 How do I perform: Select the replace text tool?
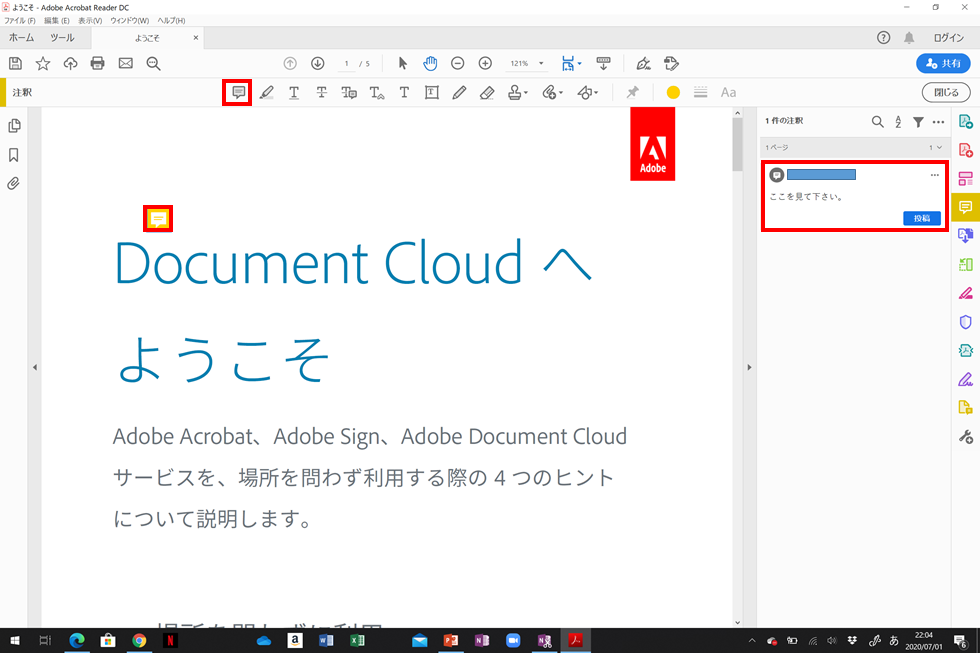pos(349,92)
